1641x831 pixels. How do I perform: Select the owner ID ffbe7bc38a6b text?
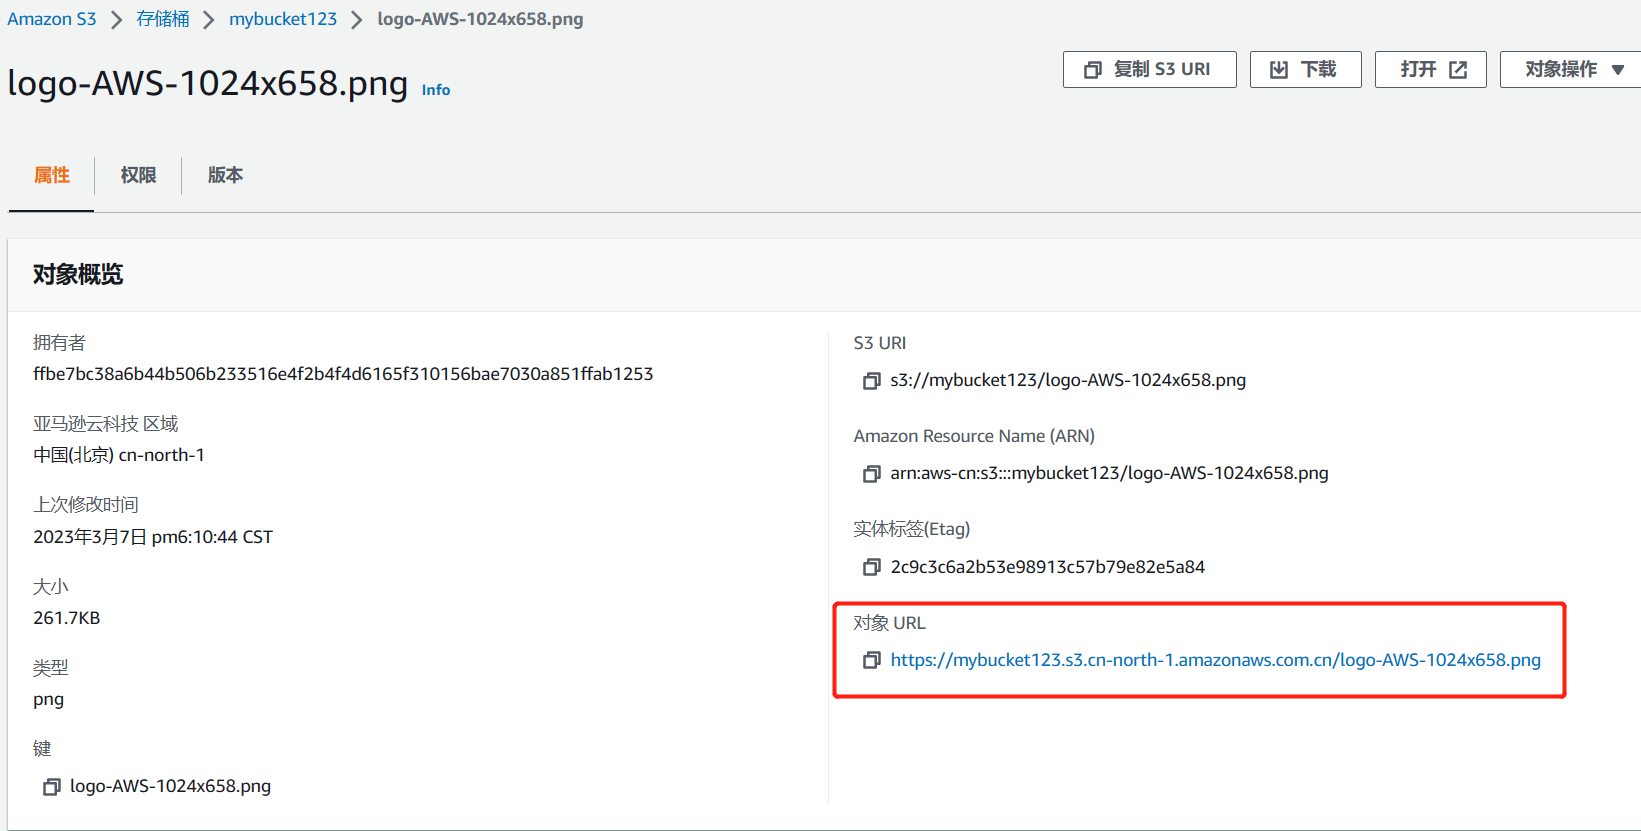(343, 374)
